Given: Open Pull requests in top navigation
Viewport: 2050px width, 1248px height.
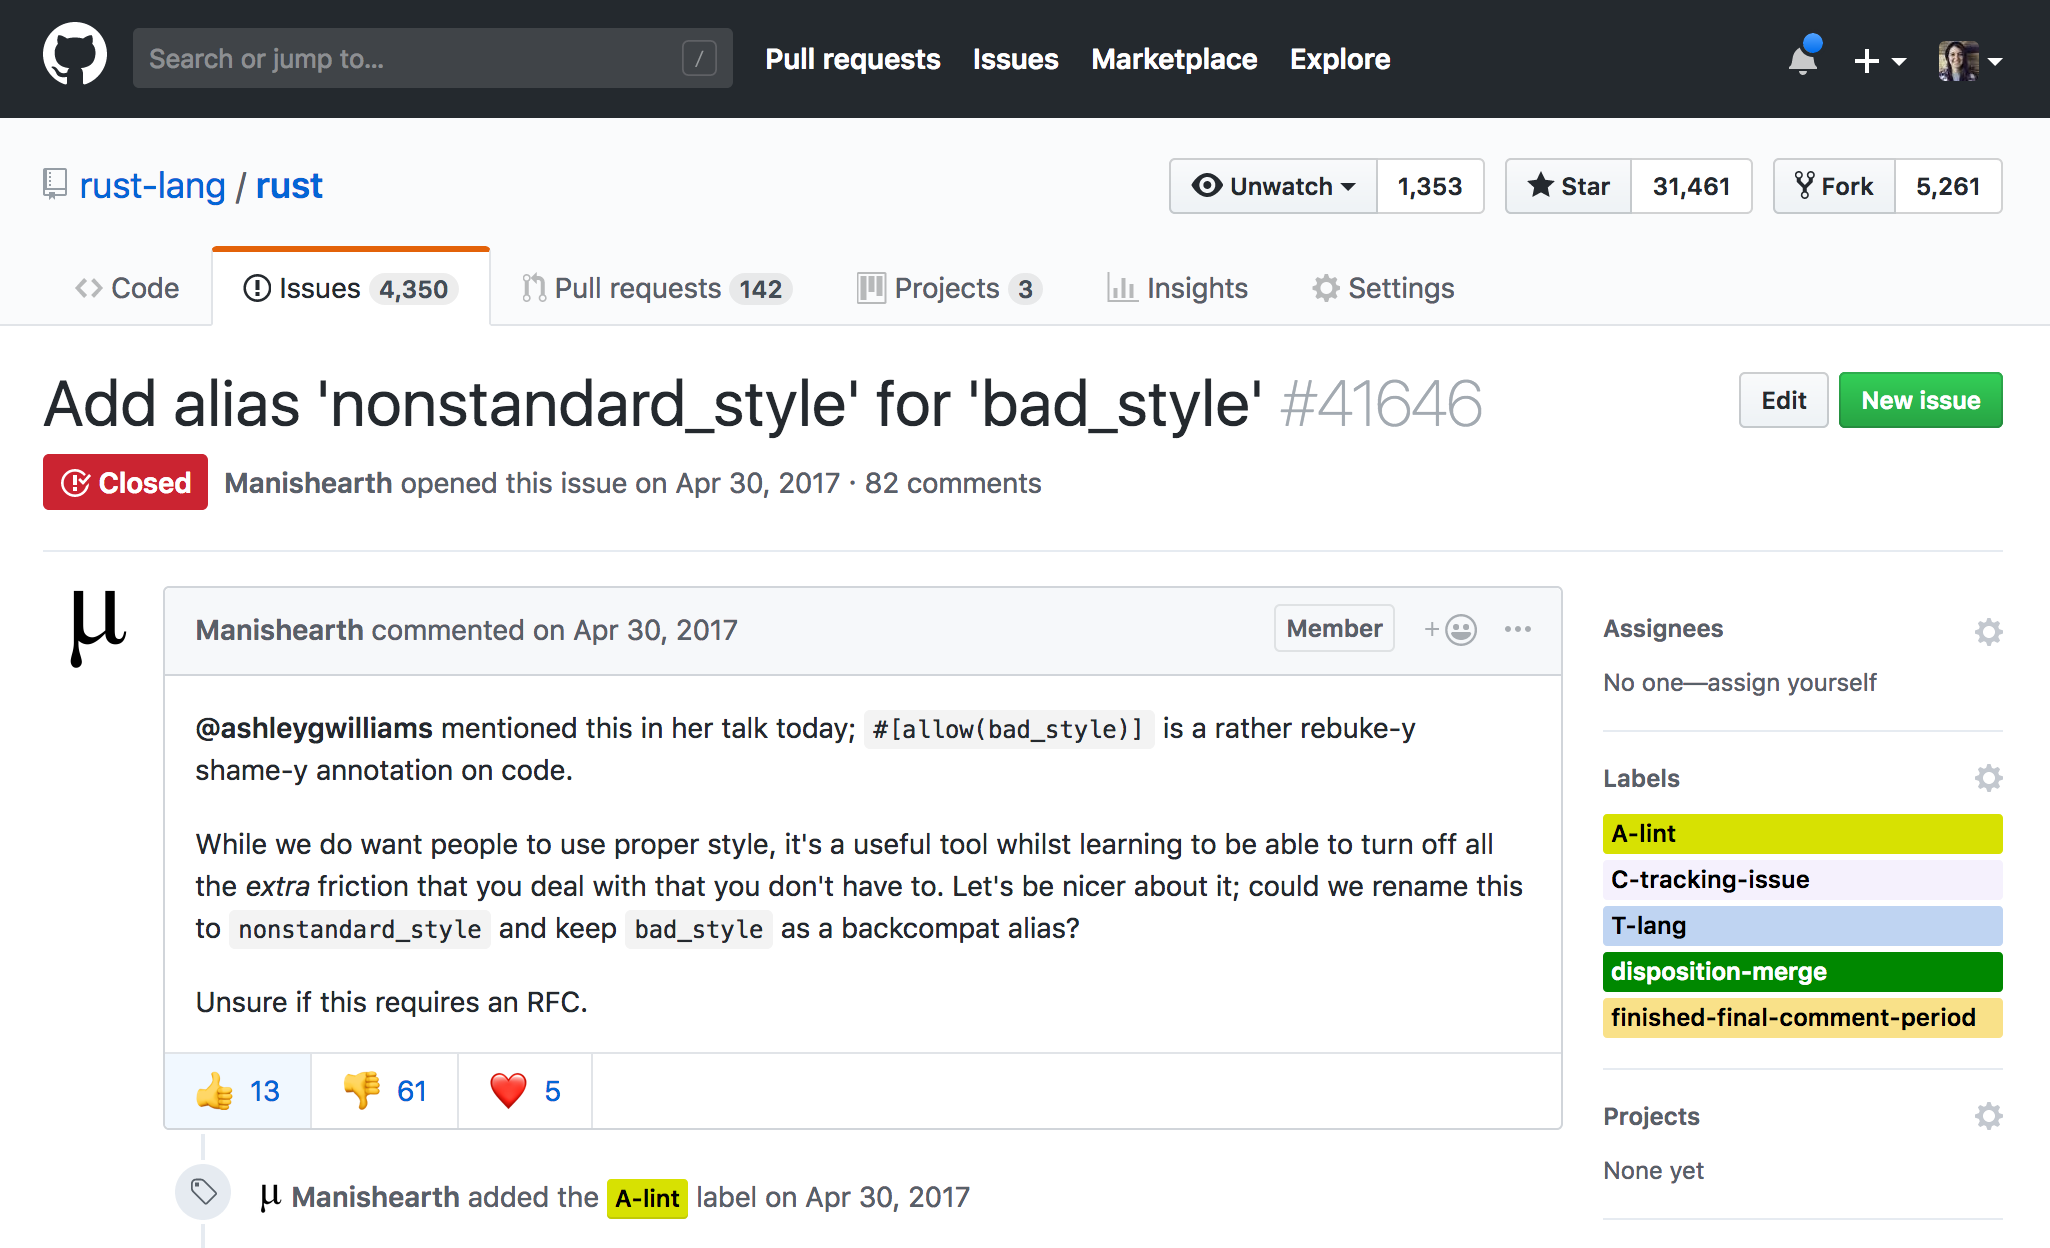Looking at the screenshot, I should [852, 59].
